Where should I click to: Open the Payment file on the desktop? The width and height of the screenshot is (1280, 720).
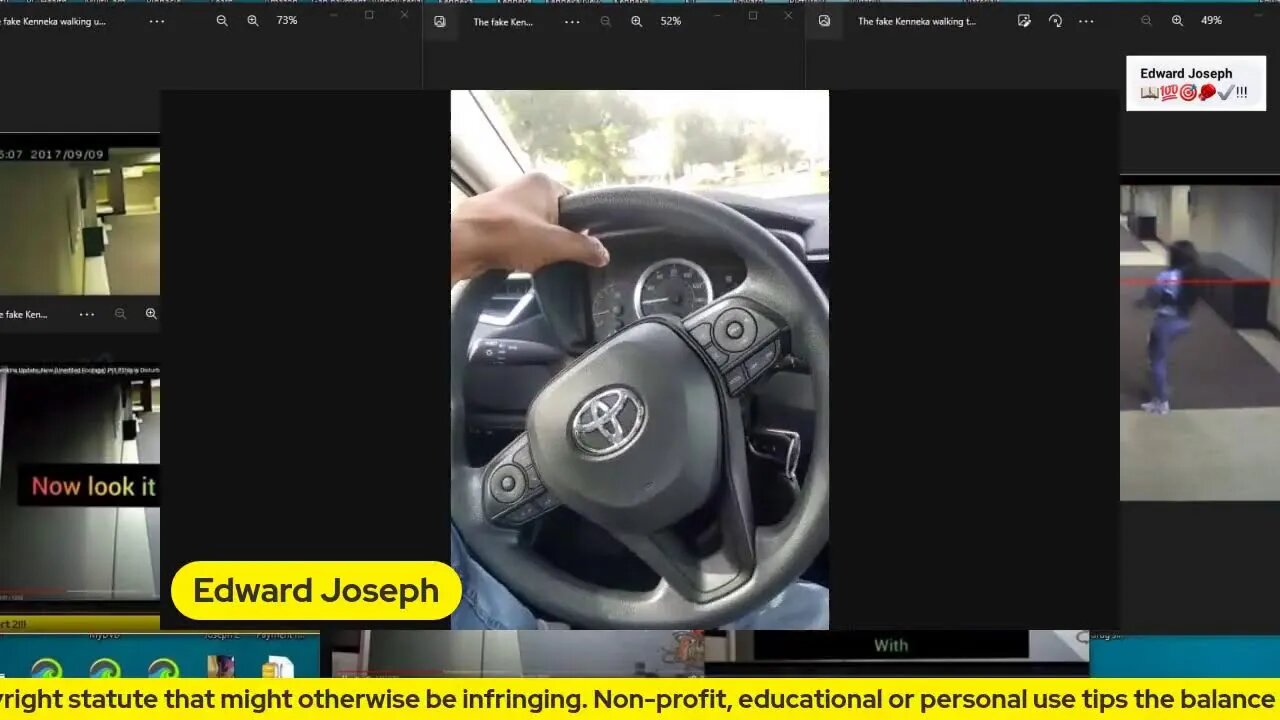[277, 668]
